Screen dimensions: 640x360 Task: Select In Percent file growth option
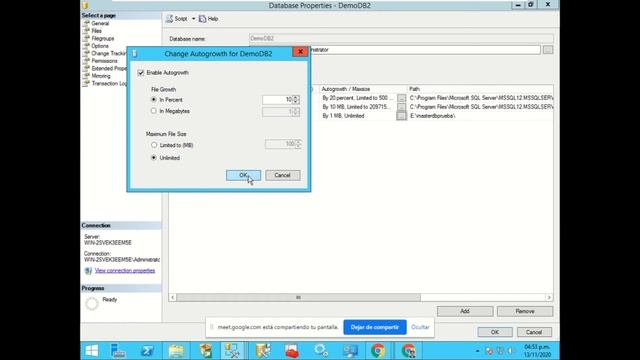[x=154, y=100]
